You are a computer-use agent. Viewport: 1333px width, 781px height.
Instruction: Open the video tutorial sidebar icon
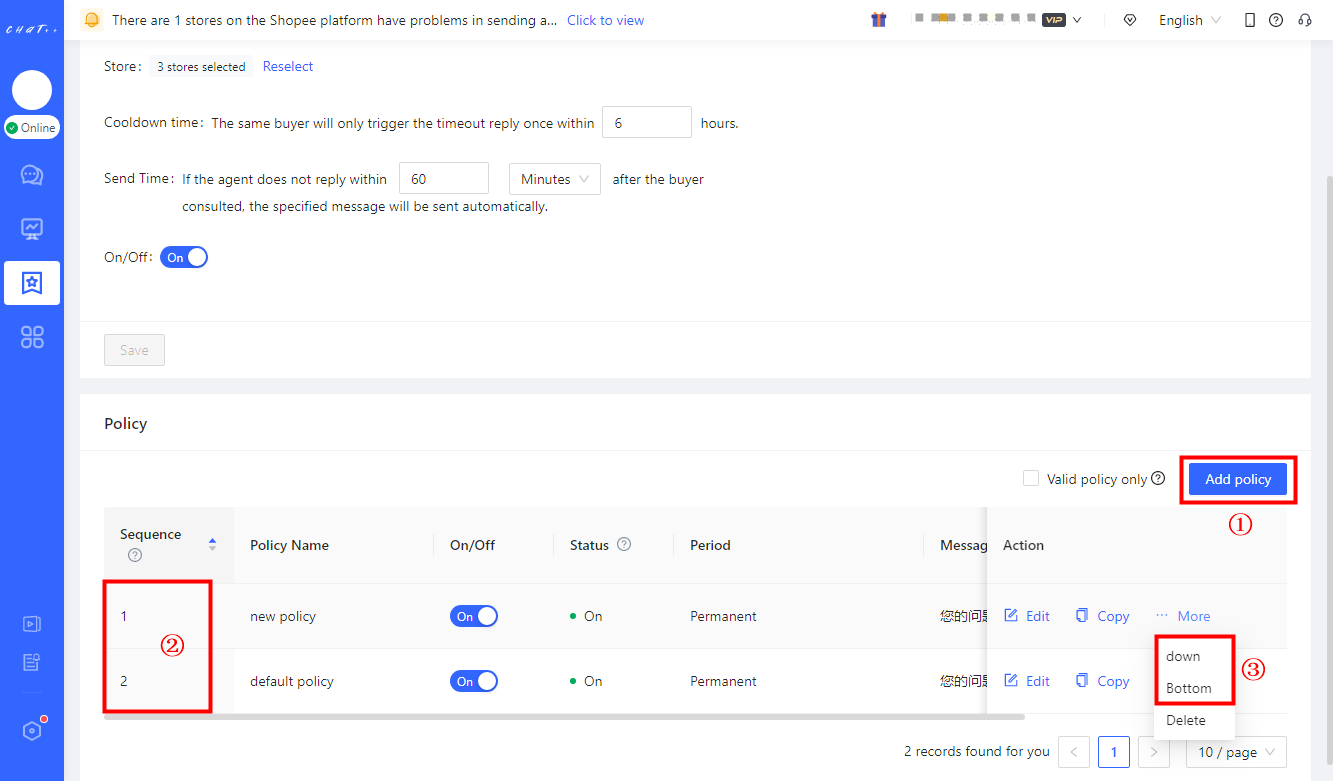coord(32,624)
